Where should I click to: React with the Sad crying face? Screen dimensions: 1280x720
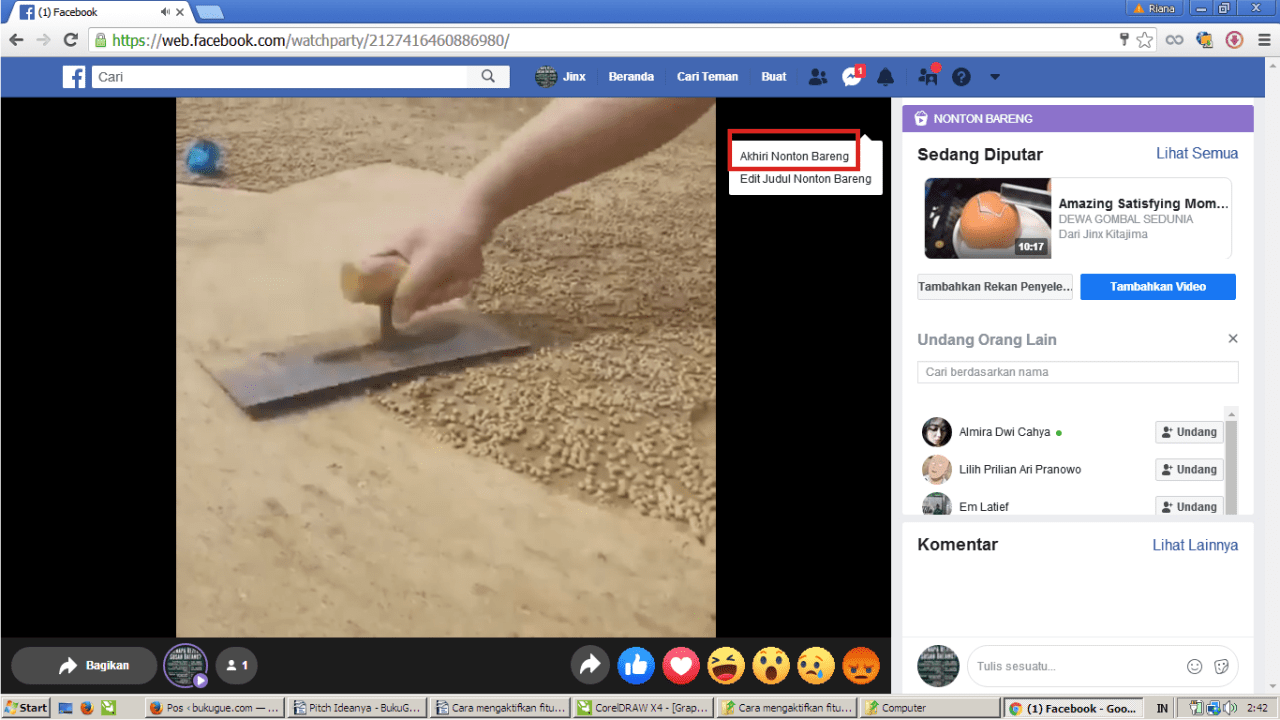coord(816,665)
